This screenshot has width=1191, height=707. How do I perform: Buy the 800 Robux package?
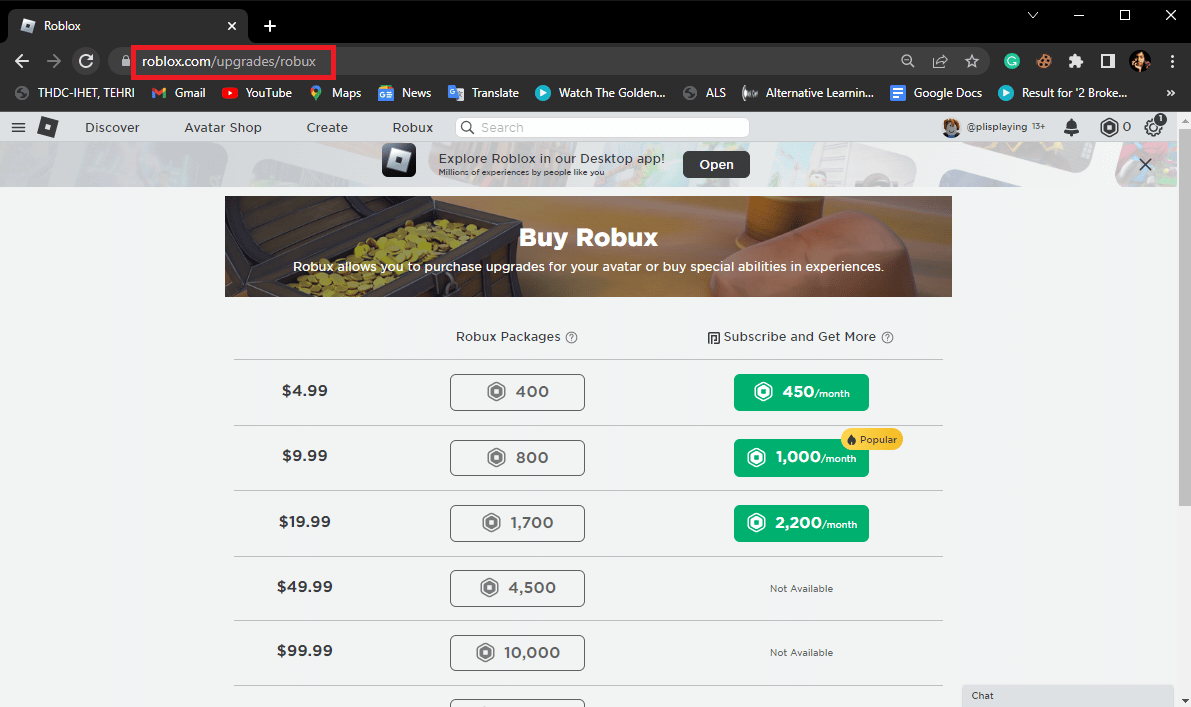click(x=517, y=458)
